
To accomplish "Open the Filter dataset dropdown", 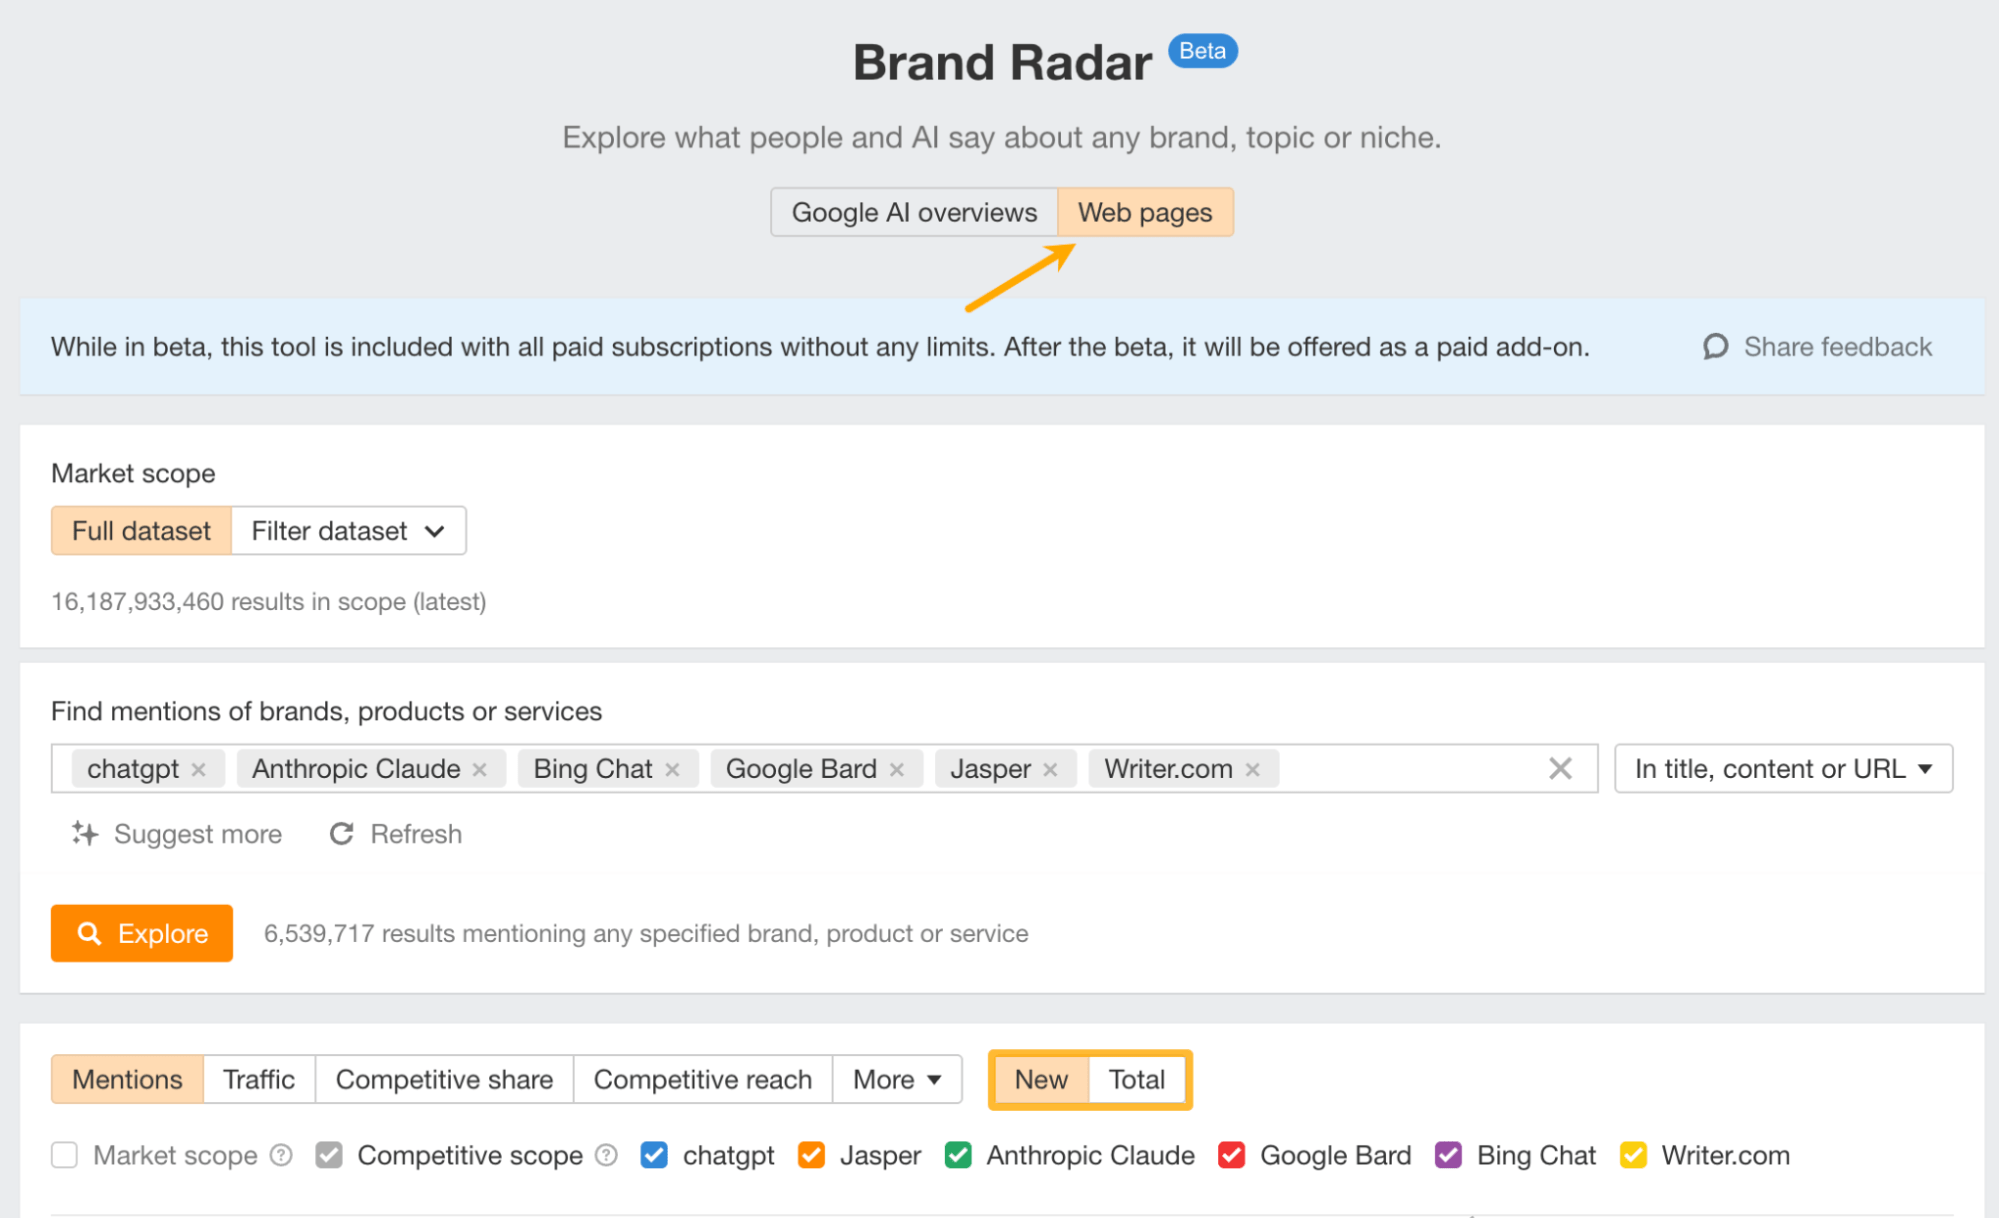I will coord(348,531).
